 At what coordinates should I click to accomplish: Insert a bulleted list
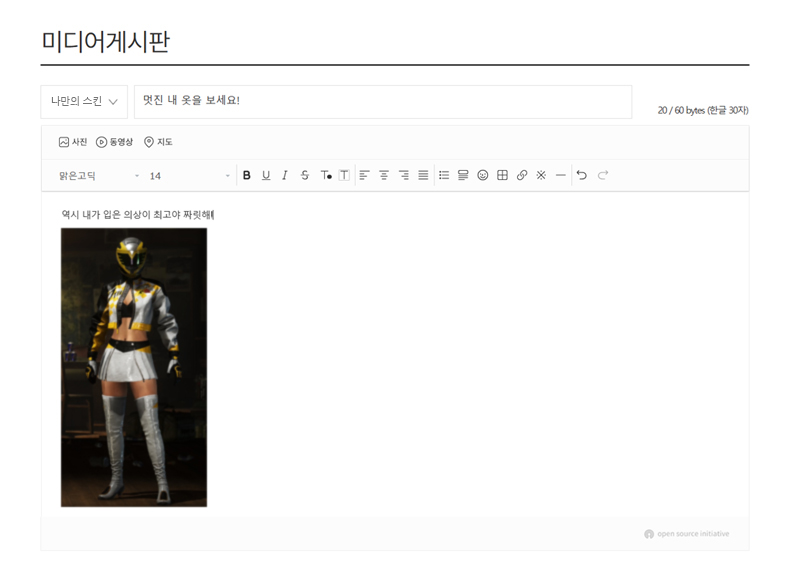[444, 175]
